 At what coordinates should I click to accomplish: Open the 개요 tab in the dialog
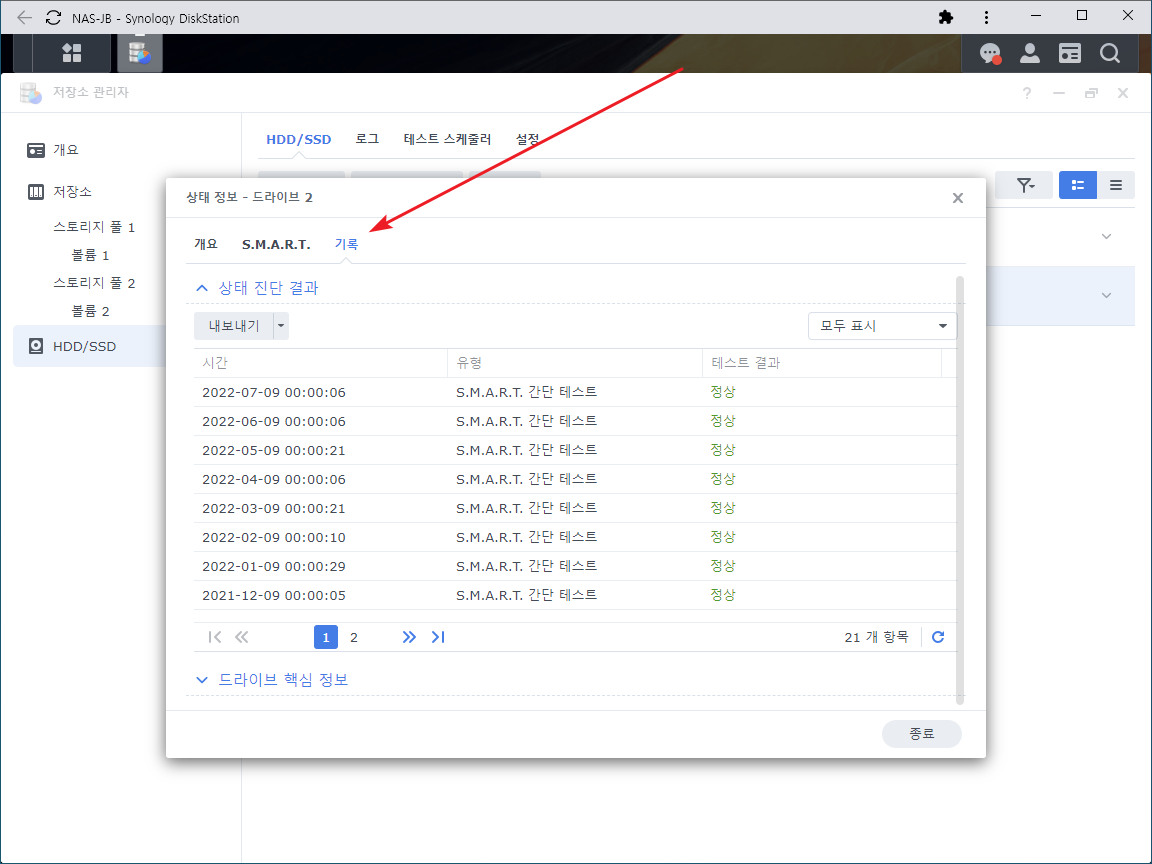pyautogui.click(x=206, y=244)
